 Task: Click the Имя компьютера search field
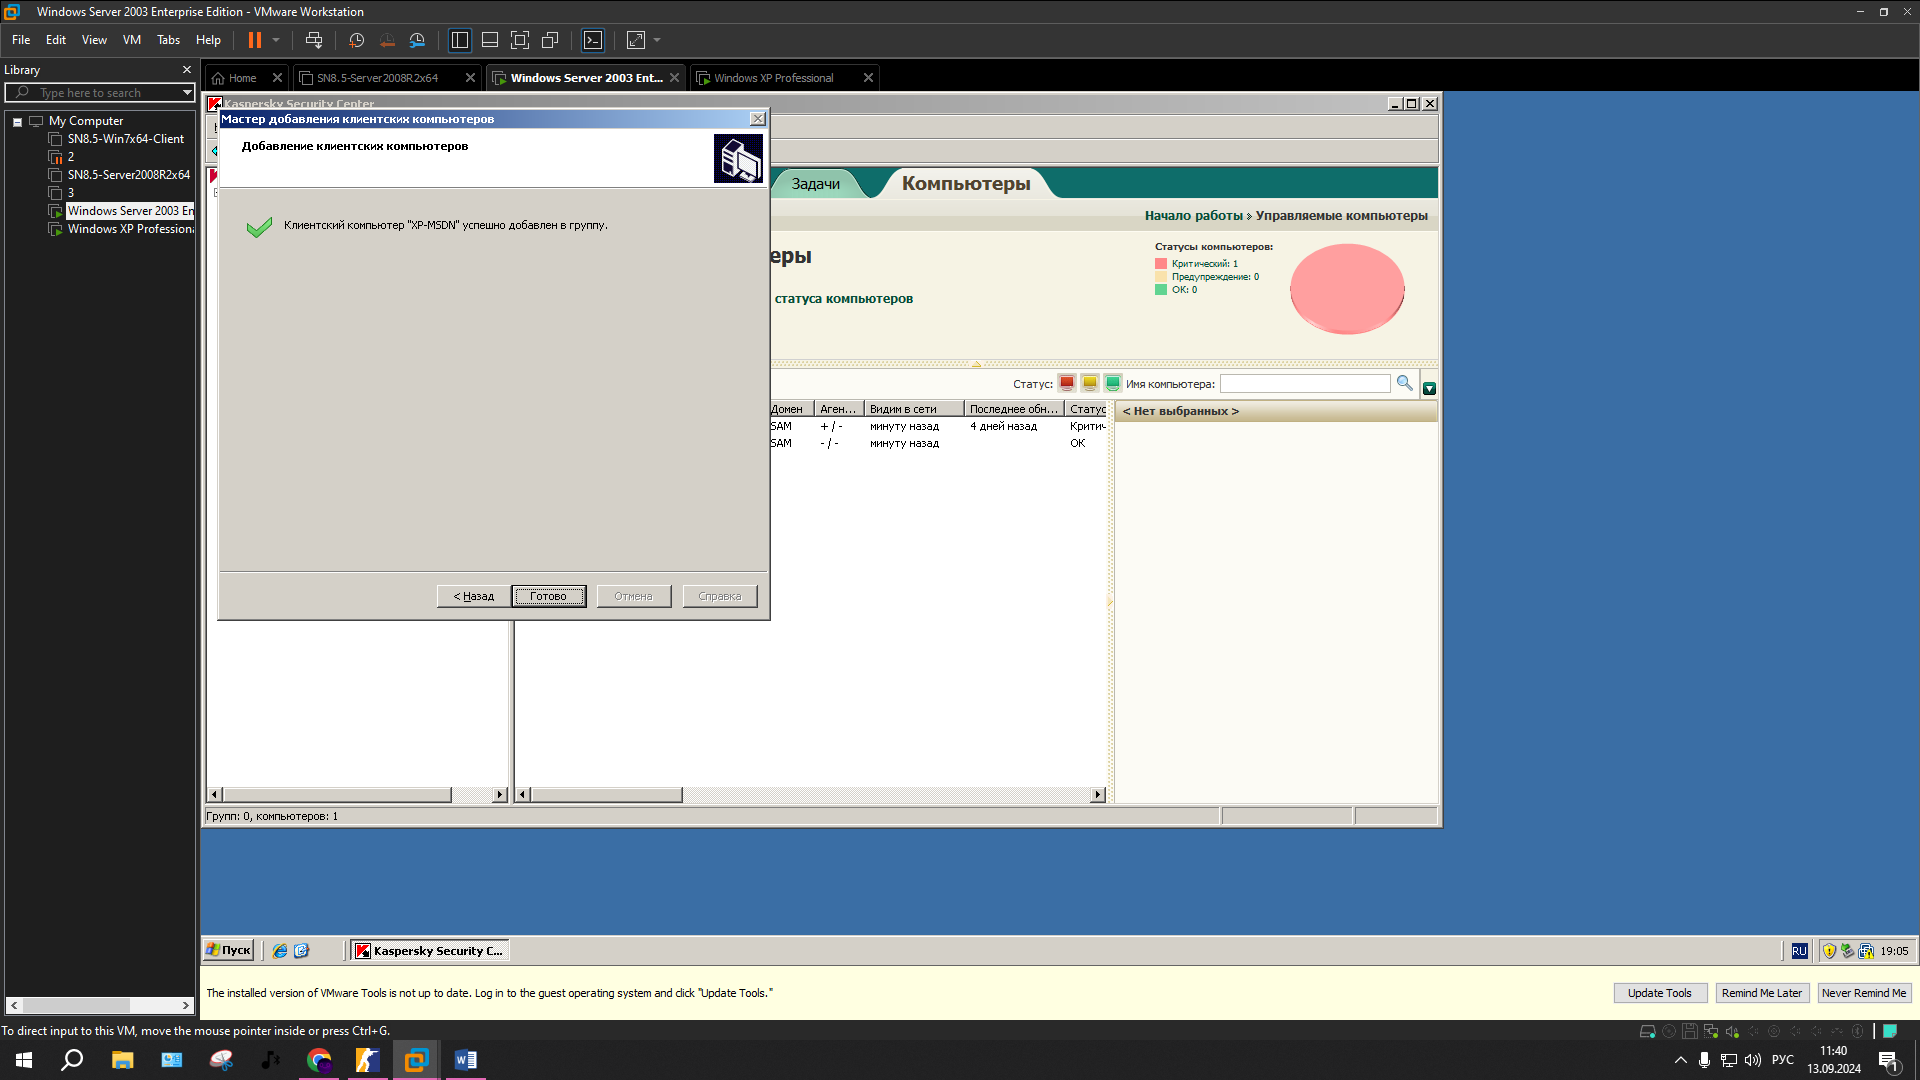coord(1305,384)
